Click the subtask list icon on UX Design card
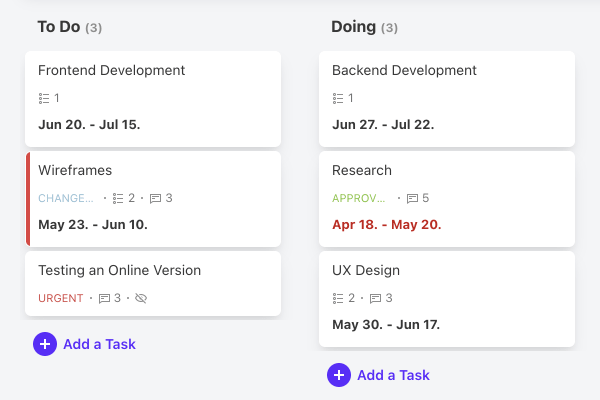 point(338,298)
